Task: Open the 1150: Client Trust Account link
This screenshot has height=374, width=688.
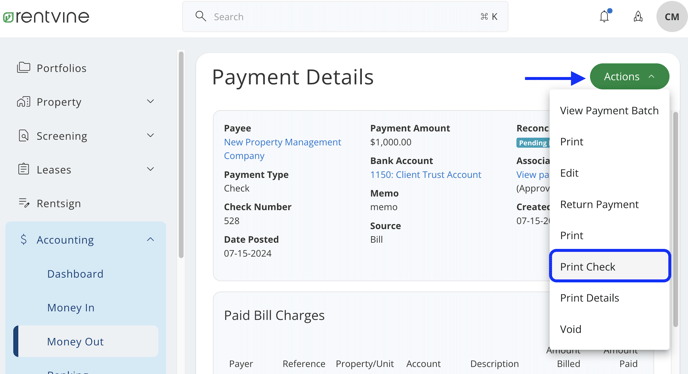Action: point(426,175)
